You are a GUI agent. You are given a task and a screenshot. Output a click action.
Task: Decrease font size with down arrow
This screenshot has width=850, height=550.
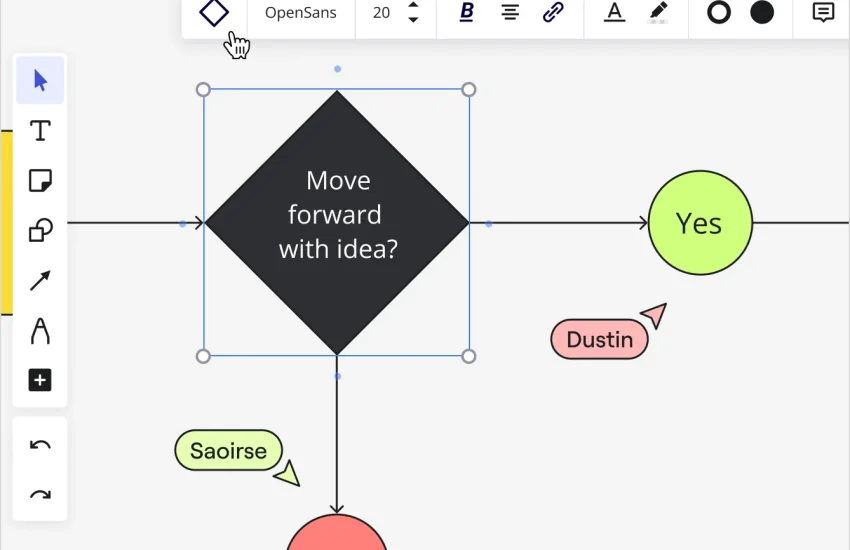[x=413, y=20]
